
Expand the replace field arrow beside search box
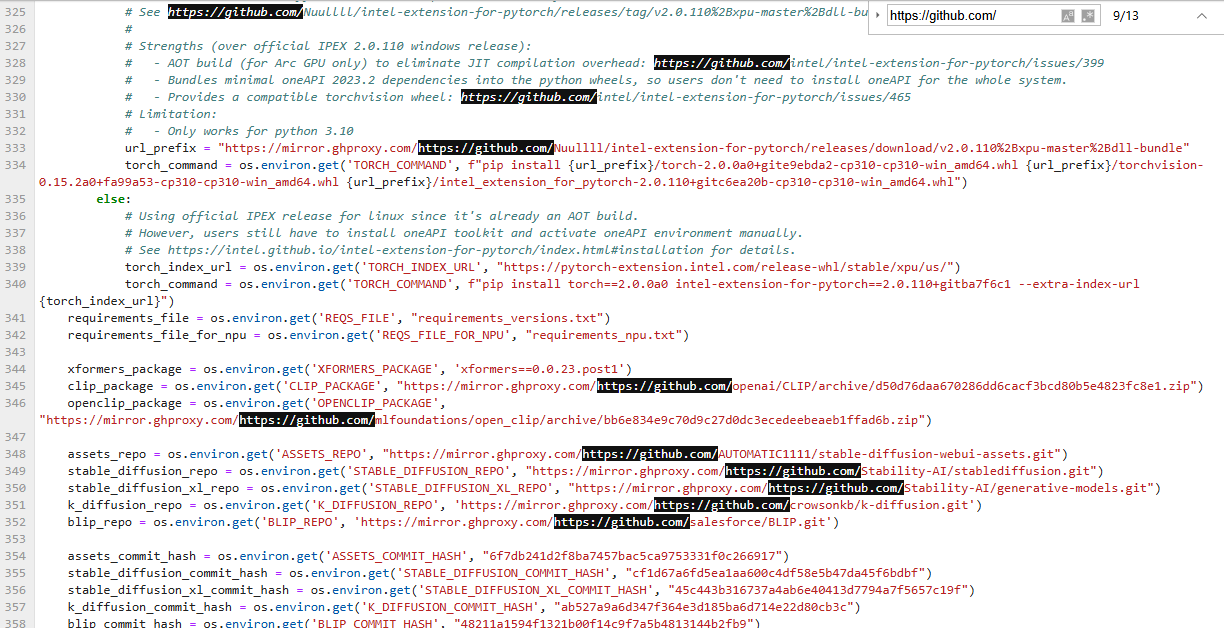[x=877, y=16]
